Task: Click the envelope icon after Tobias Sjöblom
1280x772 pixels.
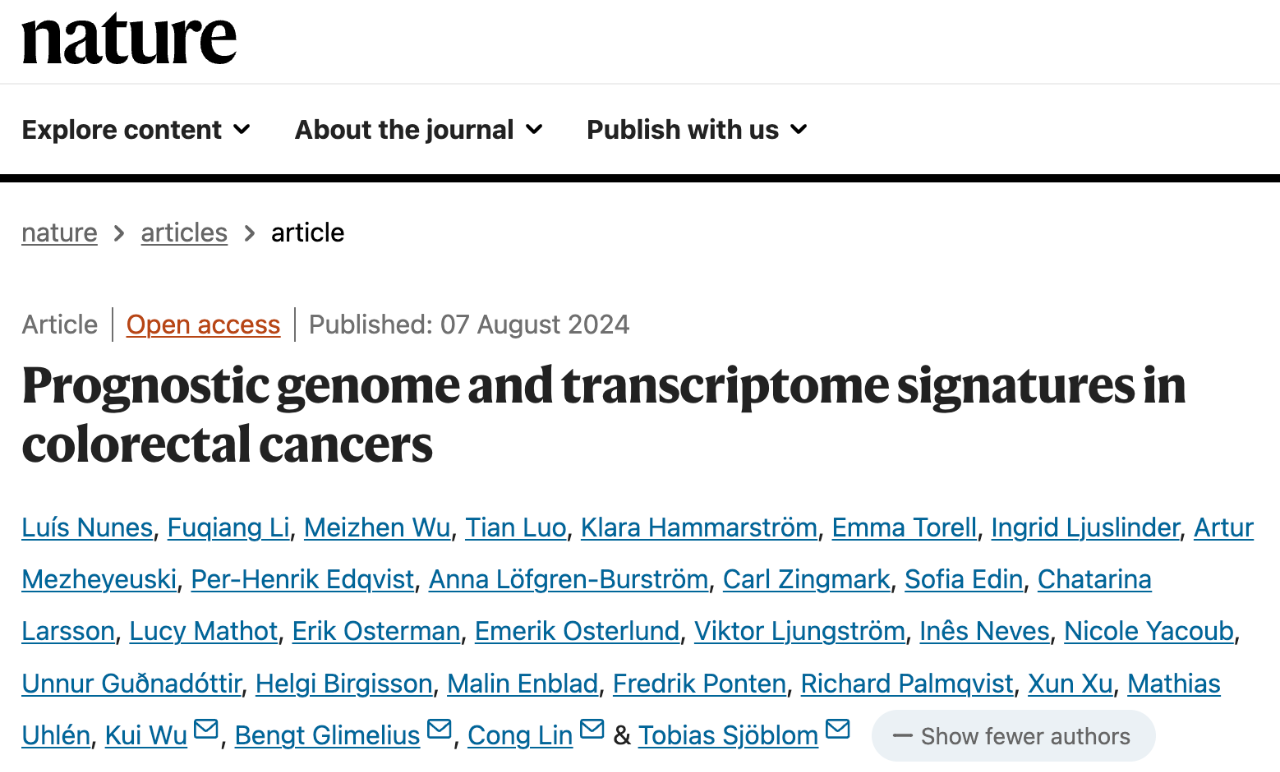Action: (838, 731)
